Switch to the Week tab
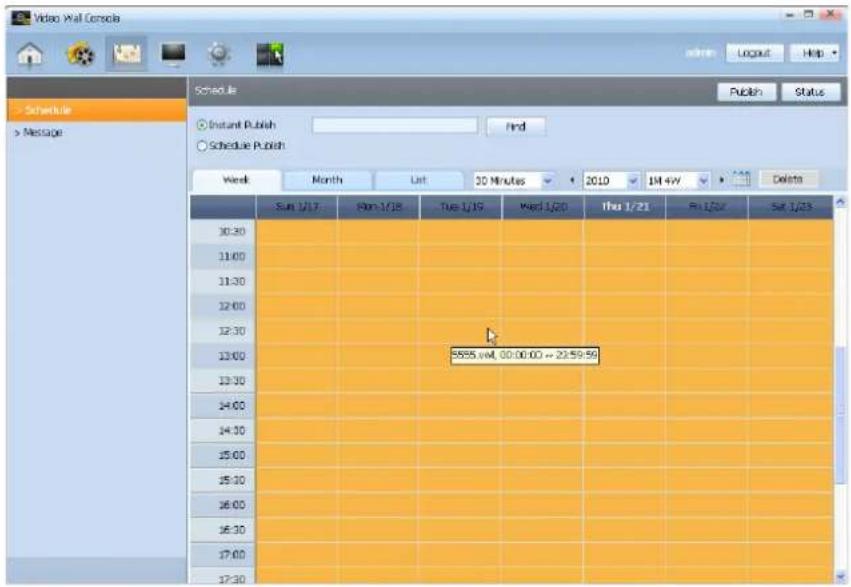The image size is (851, 587). 237,180
